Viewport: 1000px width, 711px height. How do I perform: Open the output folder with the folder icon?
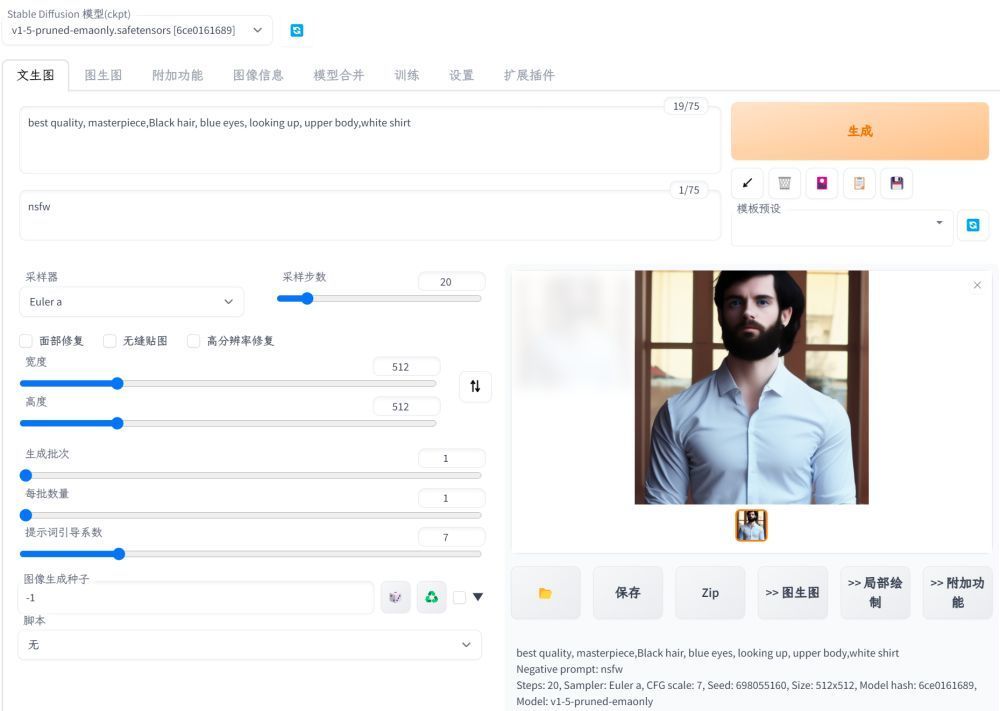click(x=545, y=593)
